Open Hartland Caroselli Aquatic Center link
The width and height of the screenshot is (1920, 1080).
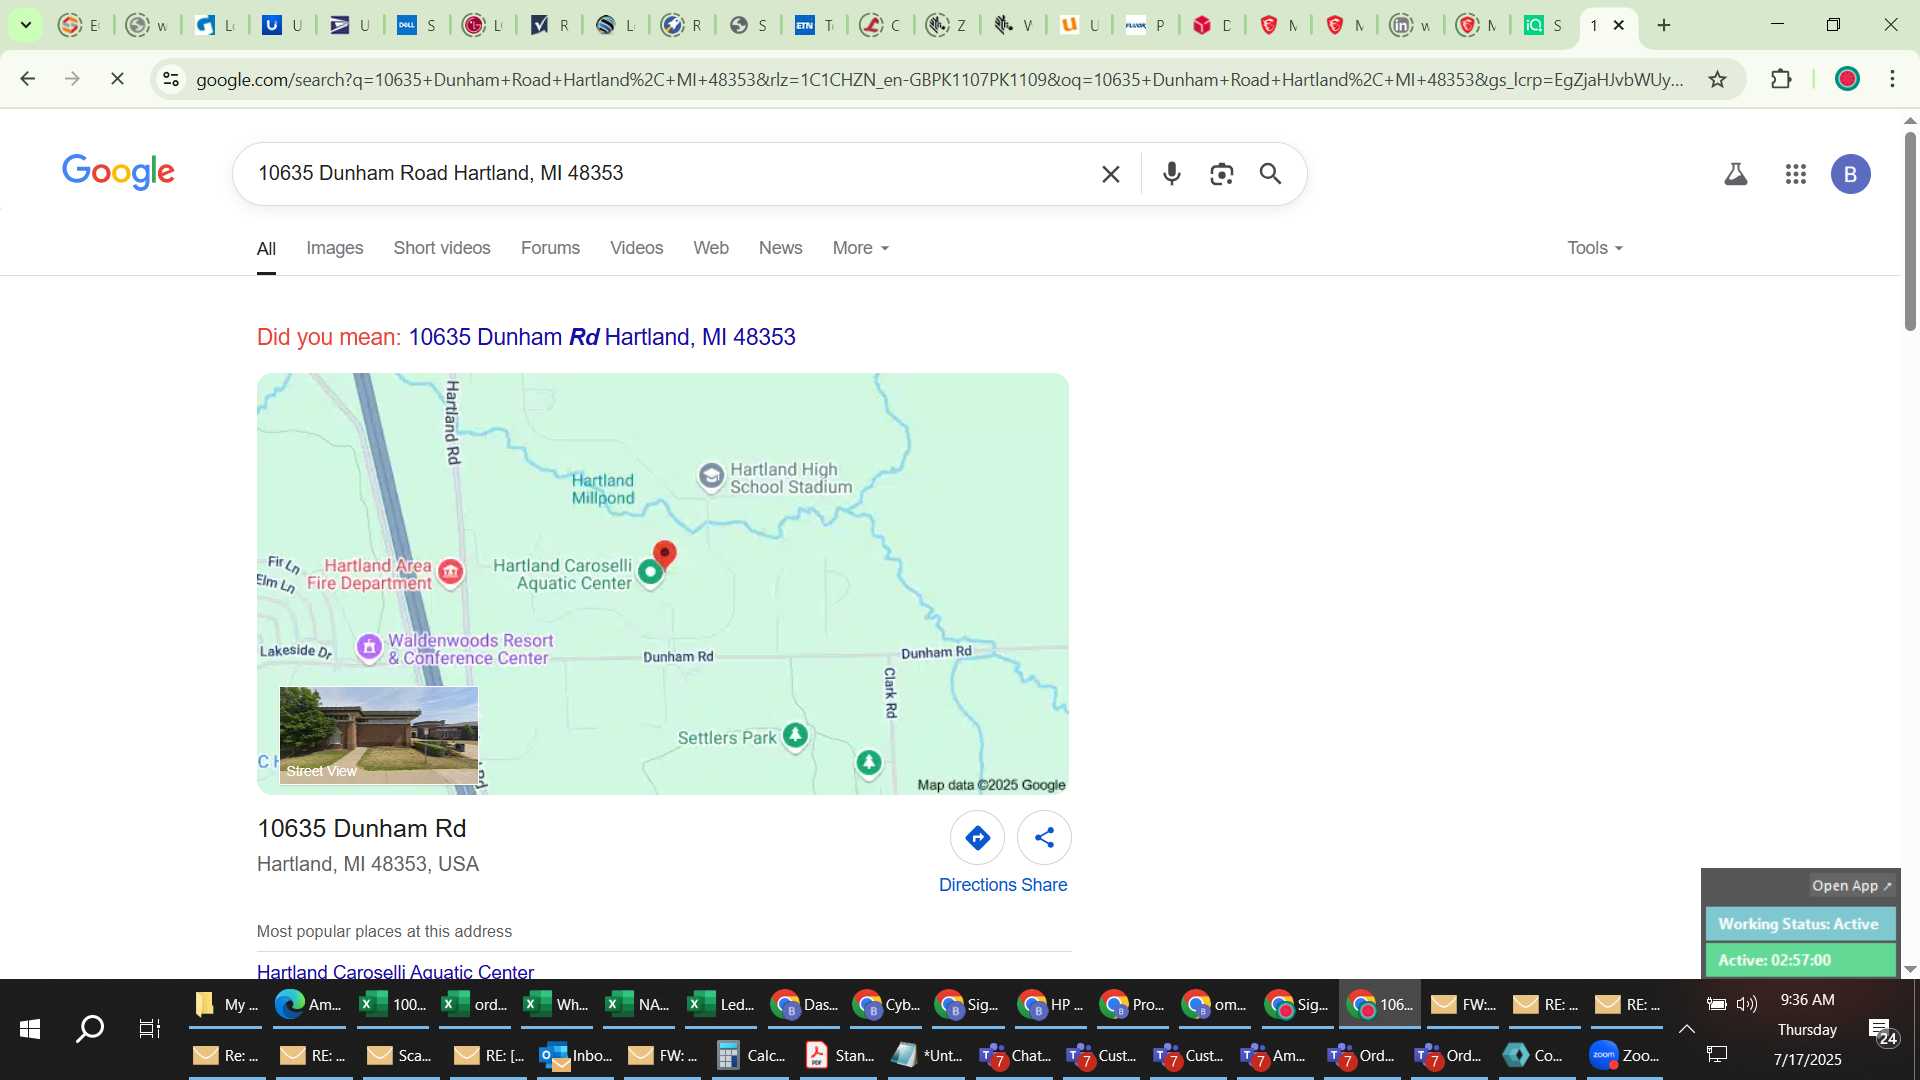point(395,971)
